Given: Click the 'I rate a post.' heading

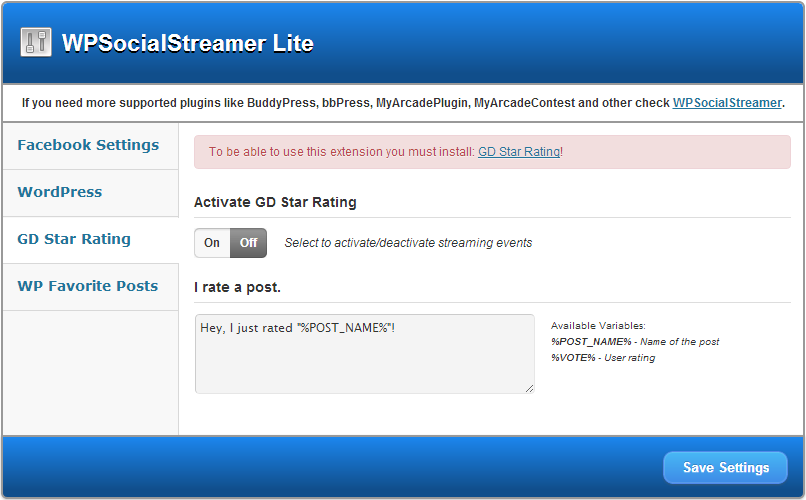Looking at the screenshot, I should click(x=237, y=287).
